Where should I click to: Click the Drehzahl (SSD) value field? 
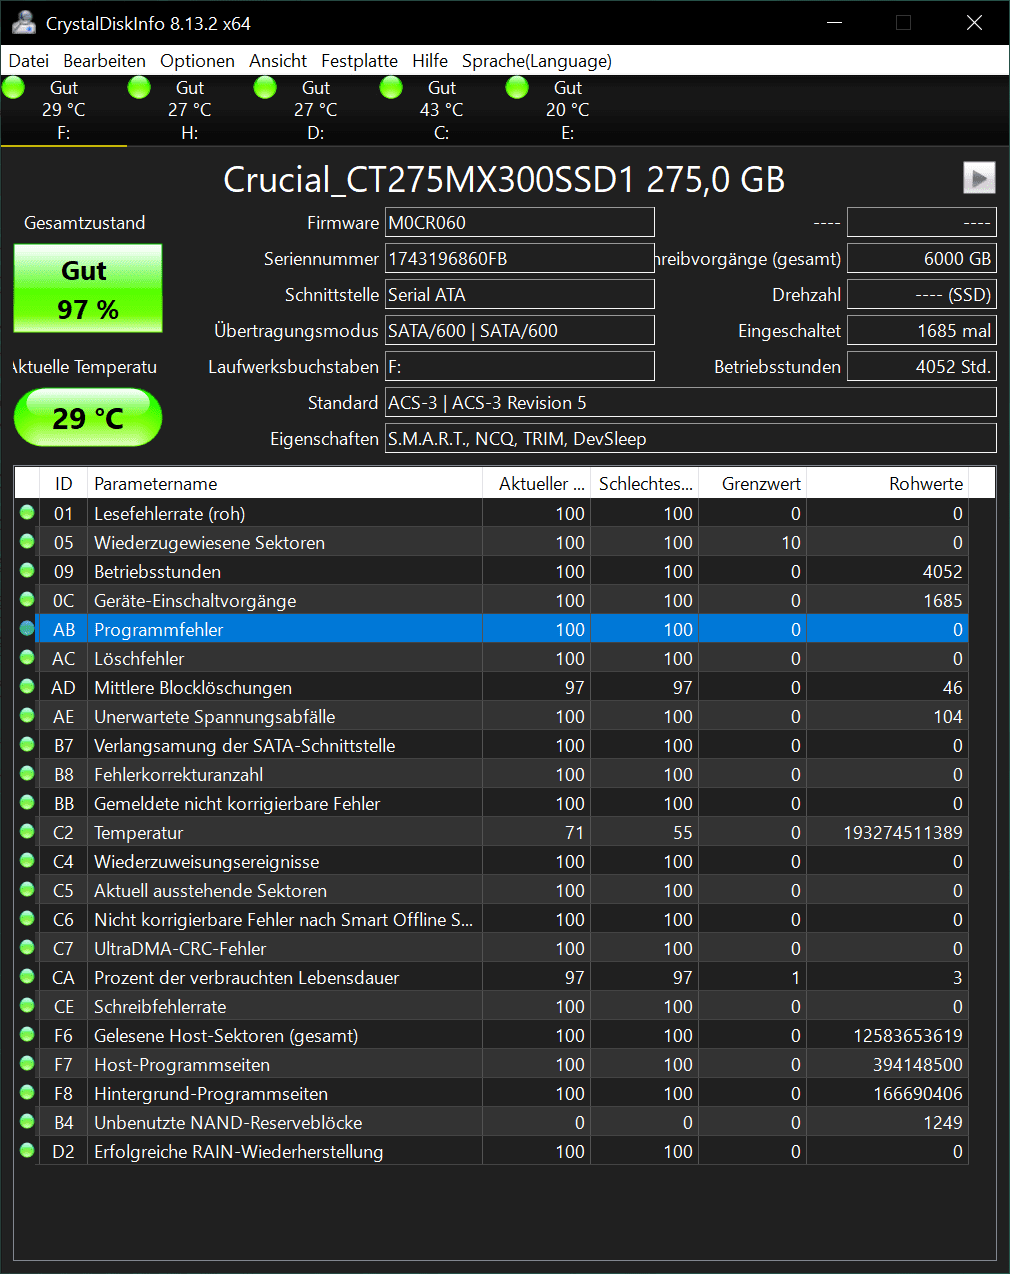(922, 294)
